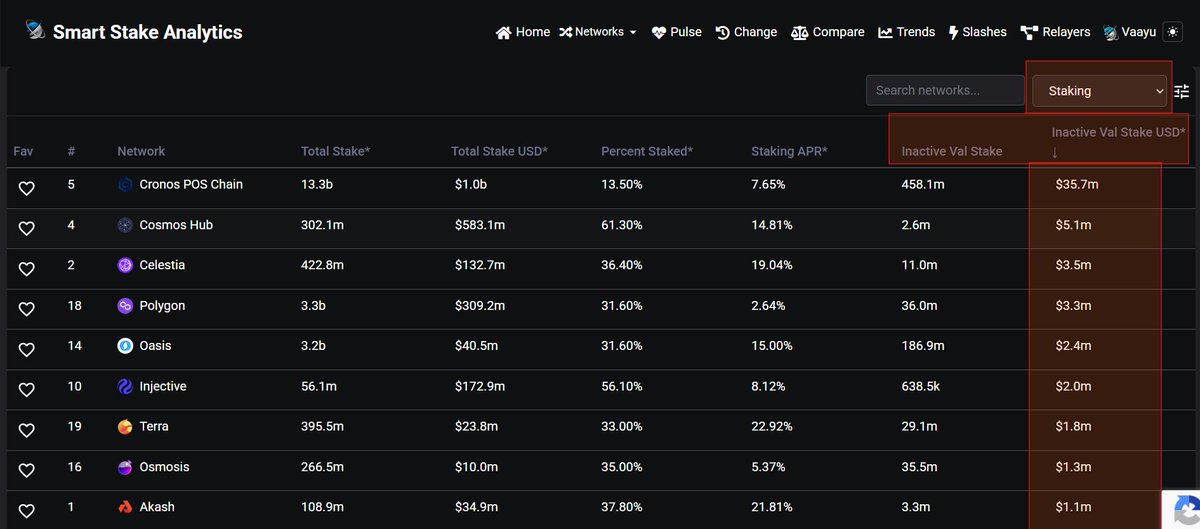Favorite Celestia with heart
The width and height of the screenshot is (1200, 529).
pyautogui.click(x=27, y=268)
